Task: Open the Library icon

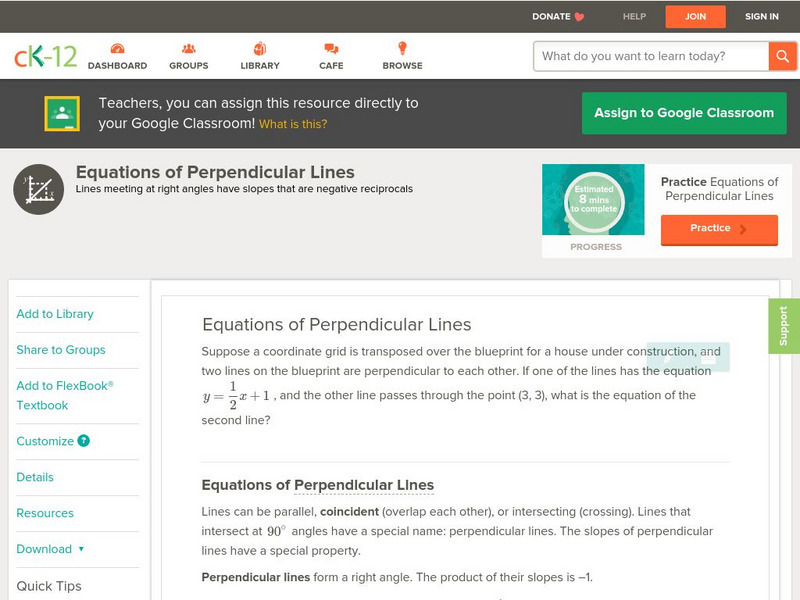Action: (260, 49)
